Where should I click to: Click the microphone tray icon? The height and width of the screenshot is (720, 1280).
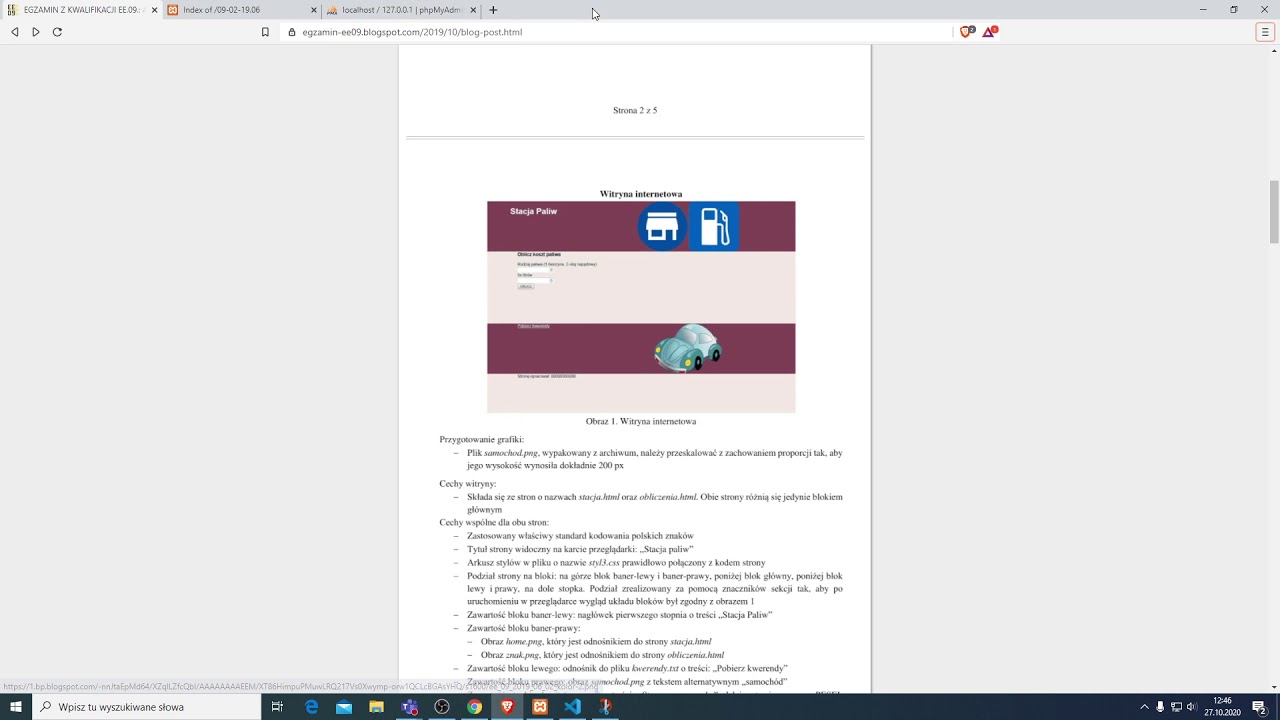click(x=1161, y=707)
